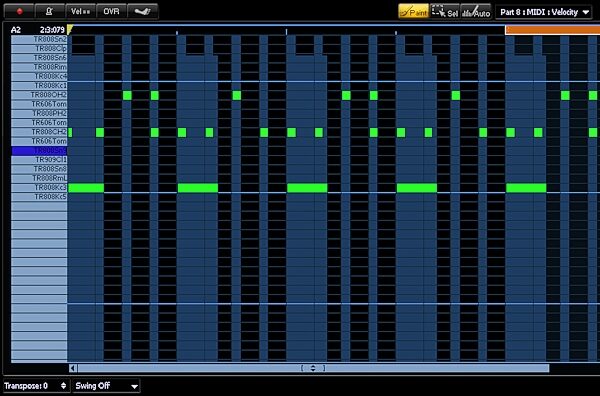
Task: Toggle the metronome icon button
Action: [49, 11]
